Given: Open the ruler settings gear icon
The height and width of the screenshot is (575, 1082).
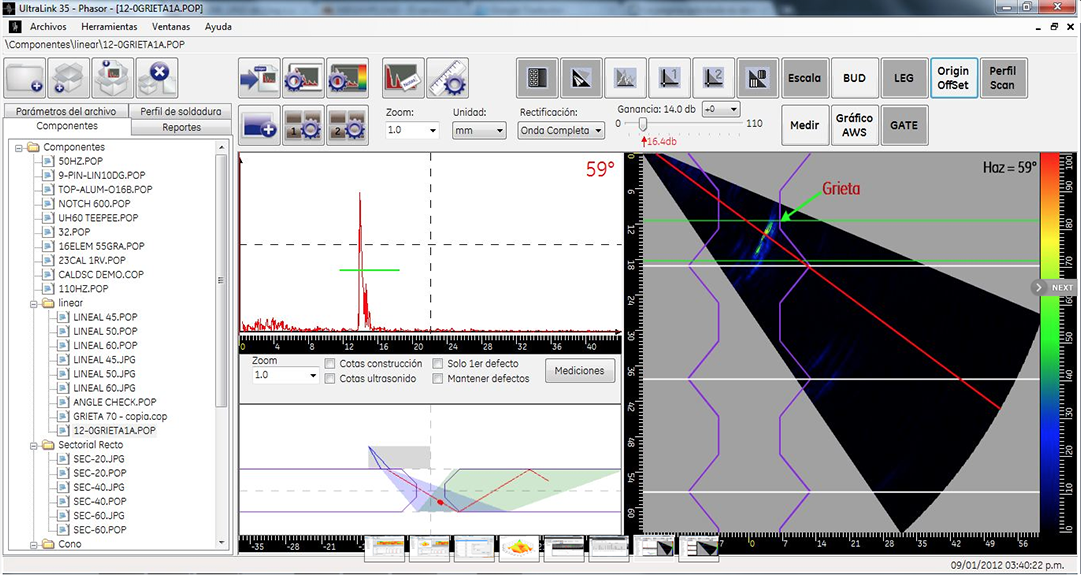Looking at the screenshot, I should (447, 78).
